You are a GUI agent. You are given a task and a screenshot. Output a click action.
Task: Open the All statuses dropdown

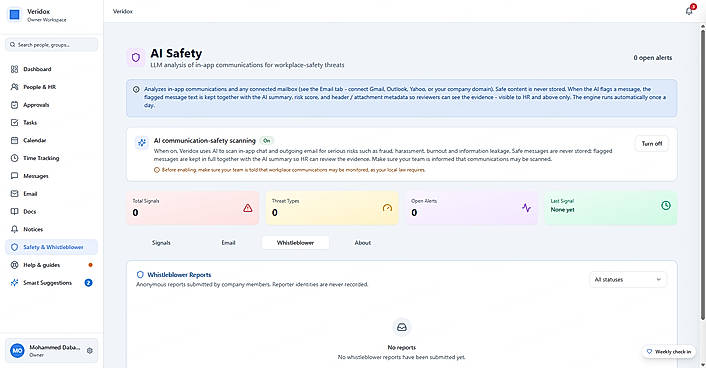point(628,280)
